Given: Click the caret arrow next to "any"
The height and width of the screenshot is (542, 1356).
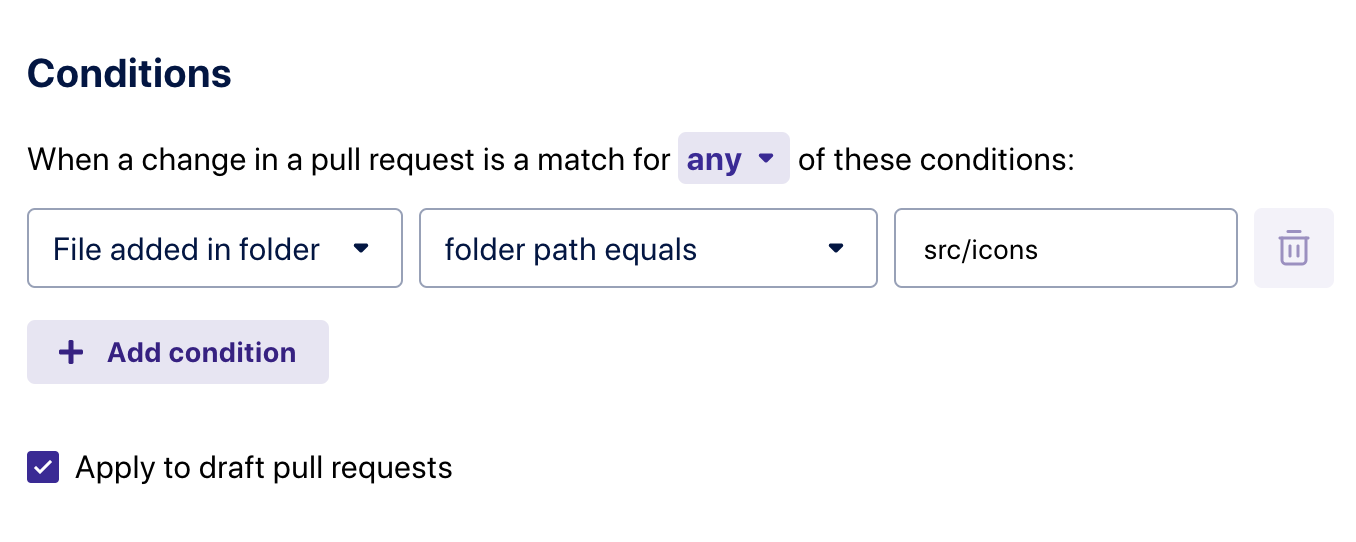Looking at the screenshot, I should click(x=766, y=158).
